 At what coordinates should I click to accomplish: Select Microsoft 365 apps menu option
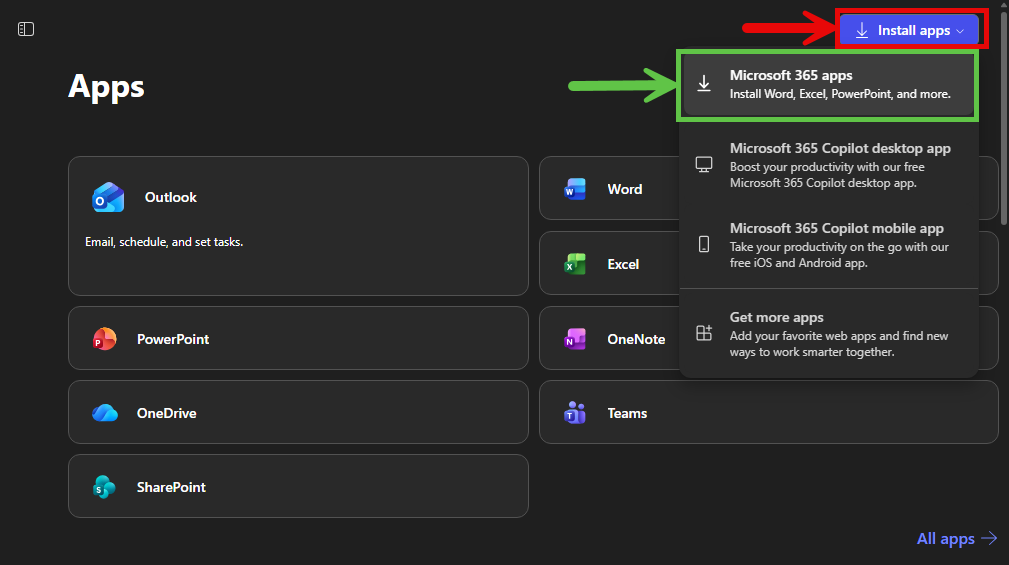[828, 84]
